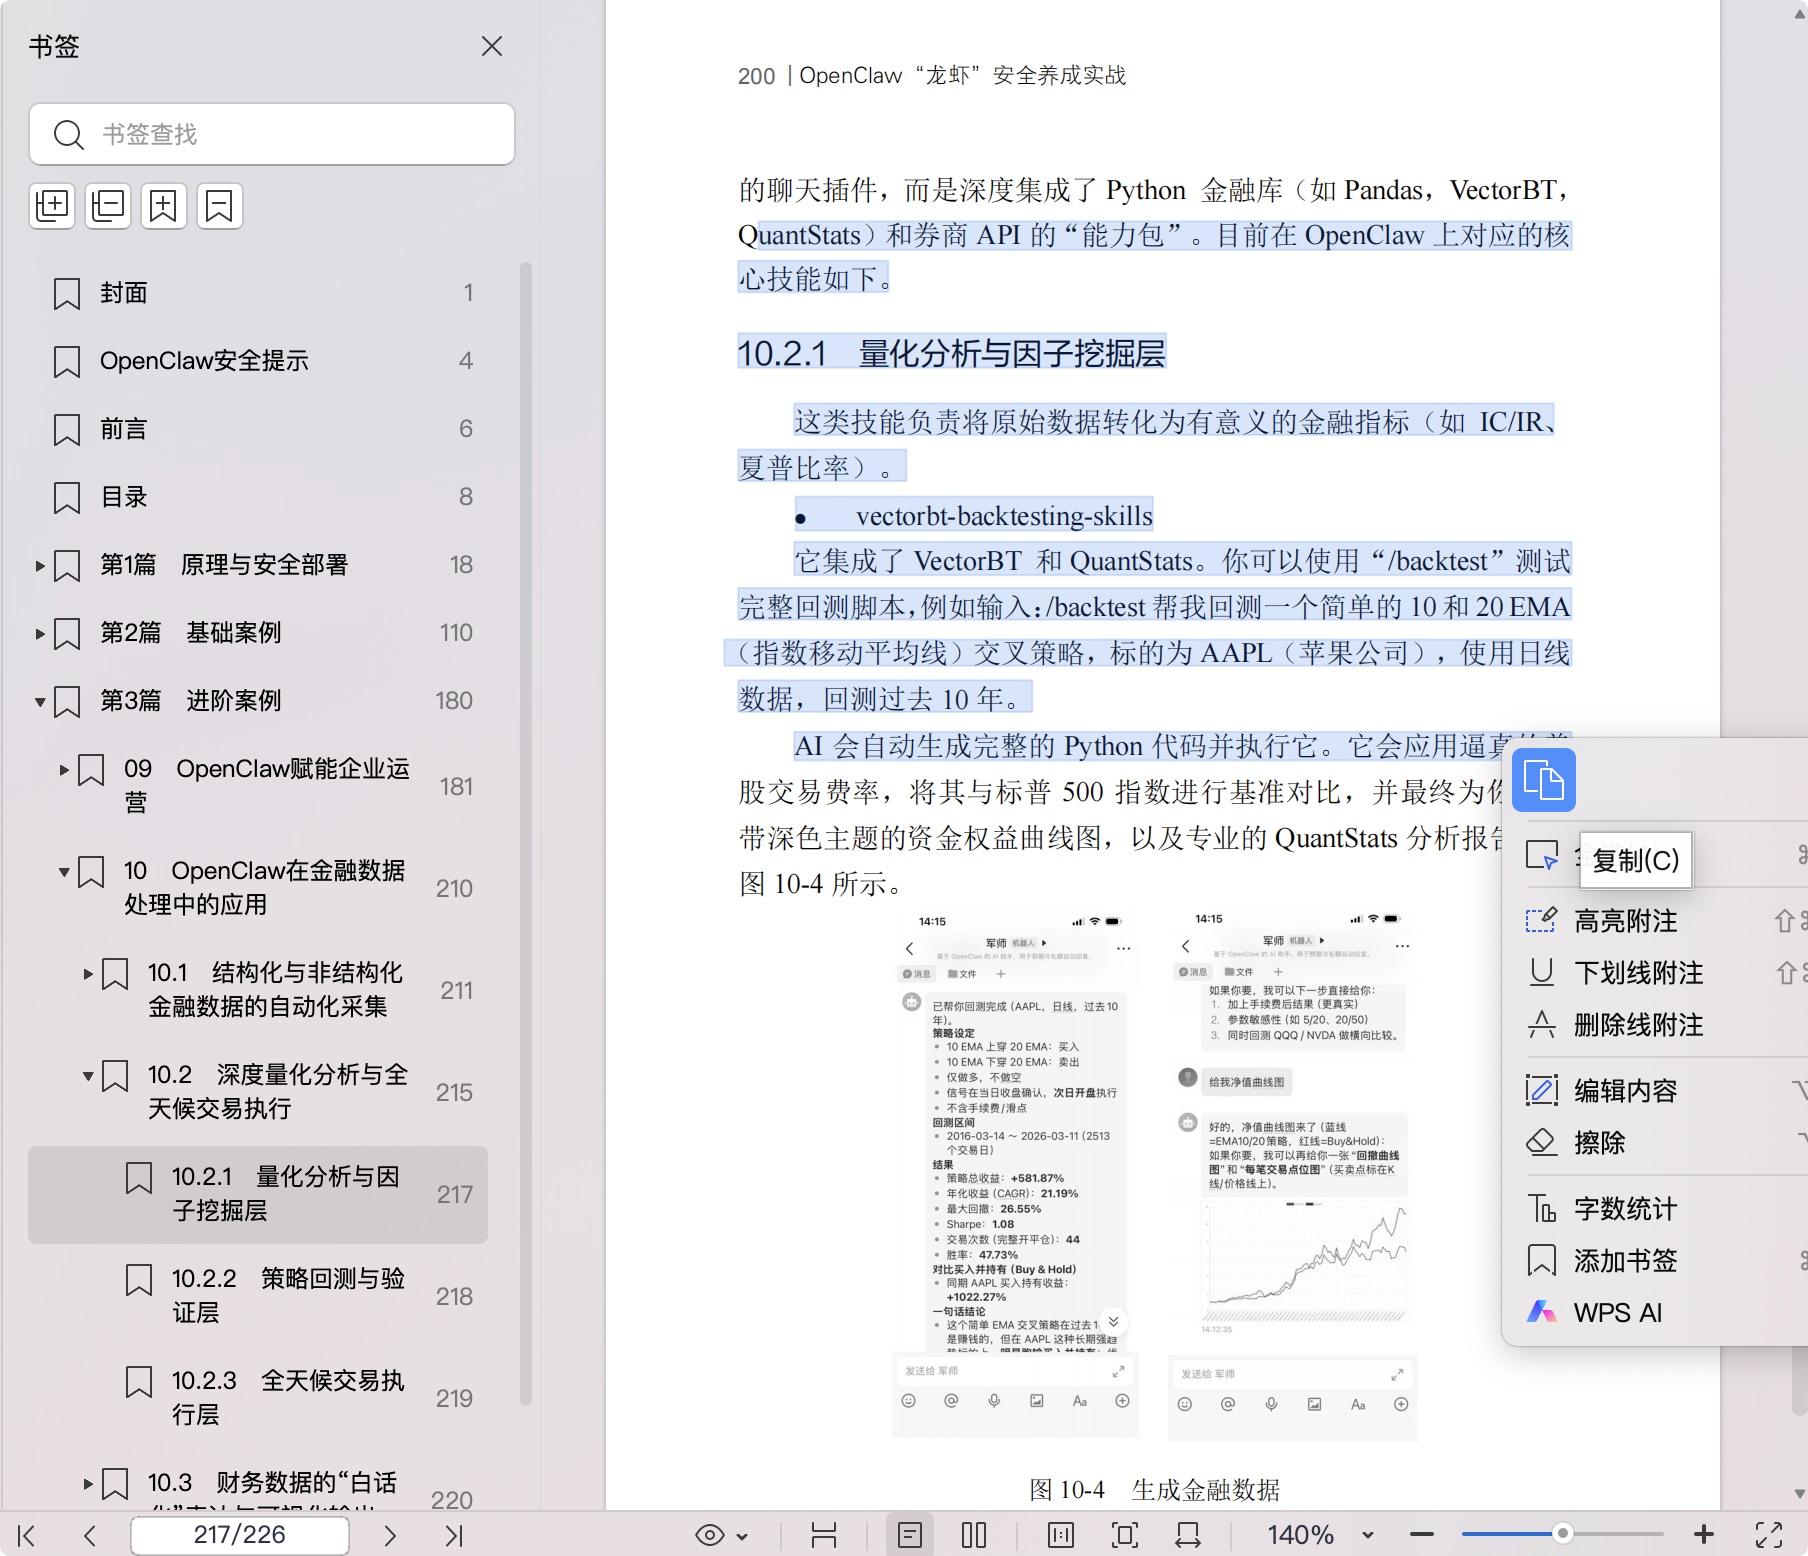Click text vectorbt-backtesting-skills
The width and height of the screenshot is (1808, 1556).
coord(1004,516)
